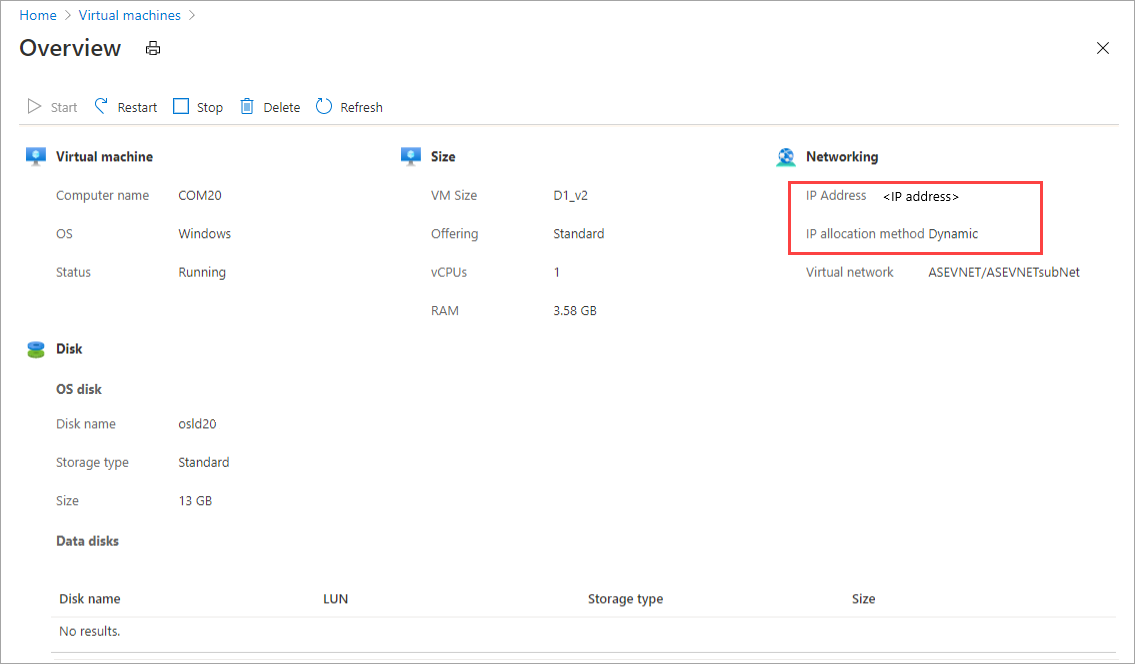Select the ASEVNET/ASEVNETsubNet virtual network
This screenshot has width=1135, height=664.
coord(1003,271)
